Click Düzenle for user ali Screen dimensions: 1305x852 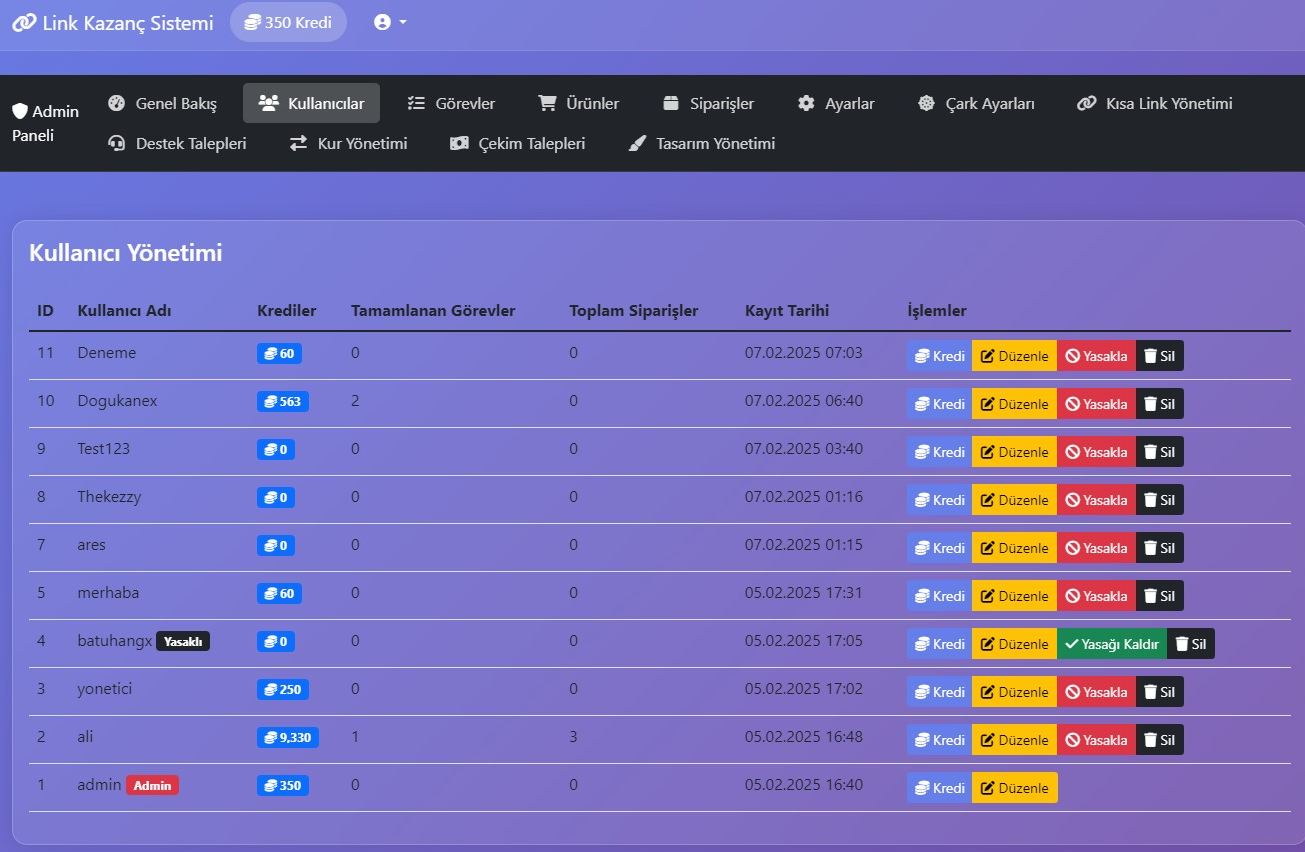(1014, 740)
